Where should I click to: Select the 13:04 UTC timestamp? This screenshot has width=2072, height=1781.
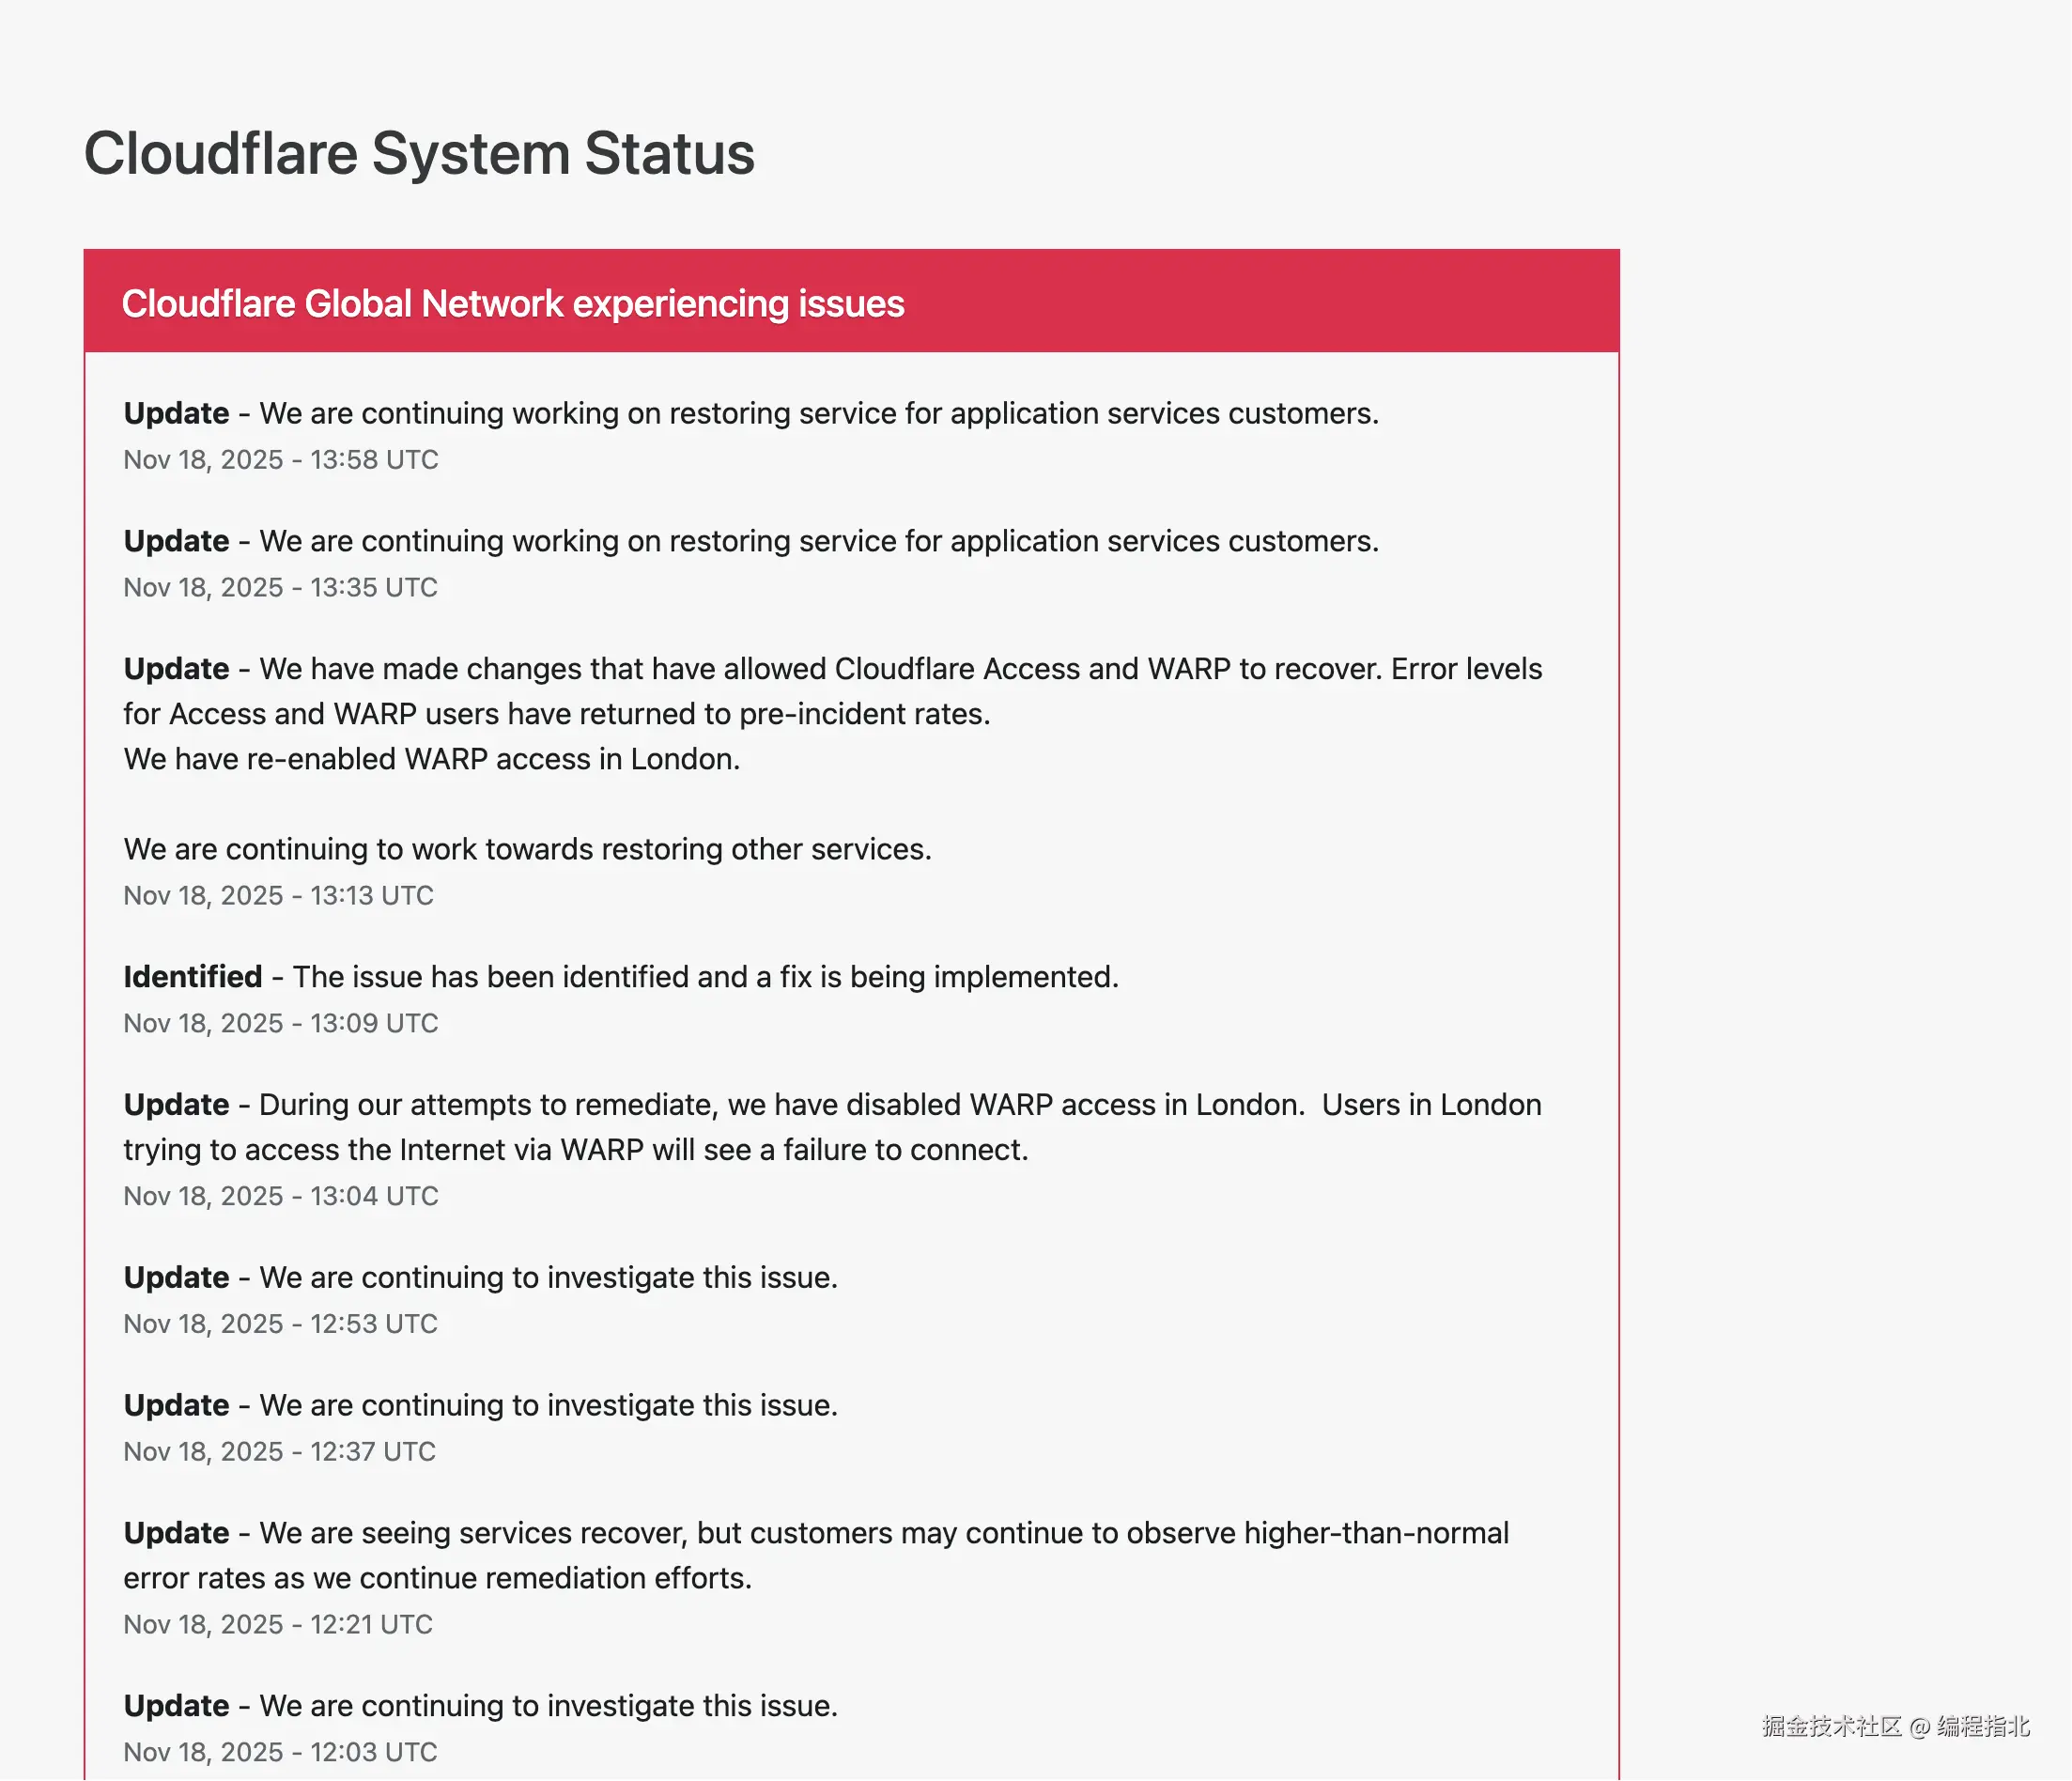pos(281,1197)
